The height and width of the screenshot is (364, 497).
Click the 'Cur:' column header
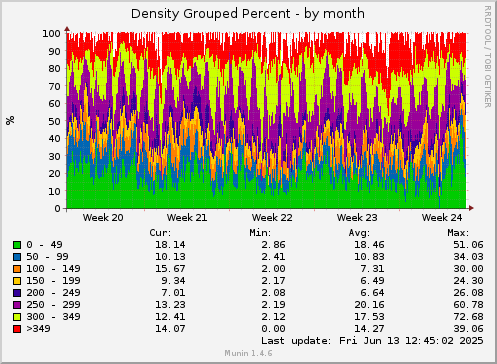(160, 233)
